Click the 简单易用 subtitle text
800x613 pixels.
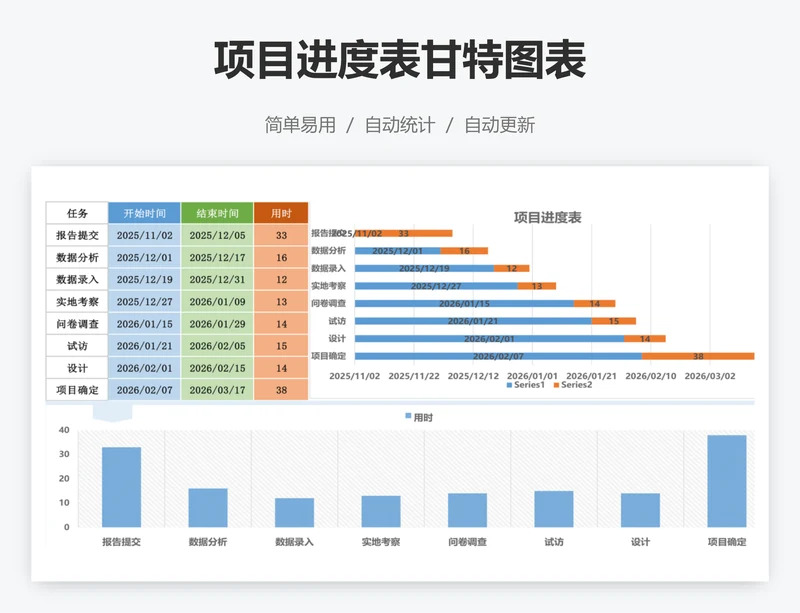pyautogui.click(x=300, y=125)
